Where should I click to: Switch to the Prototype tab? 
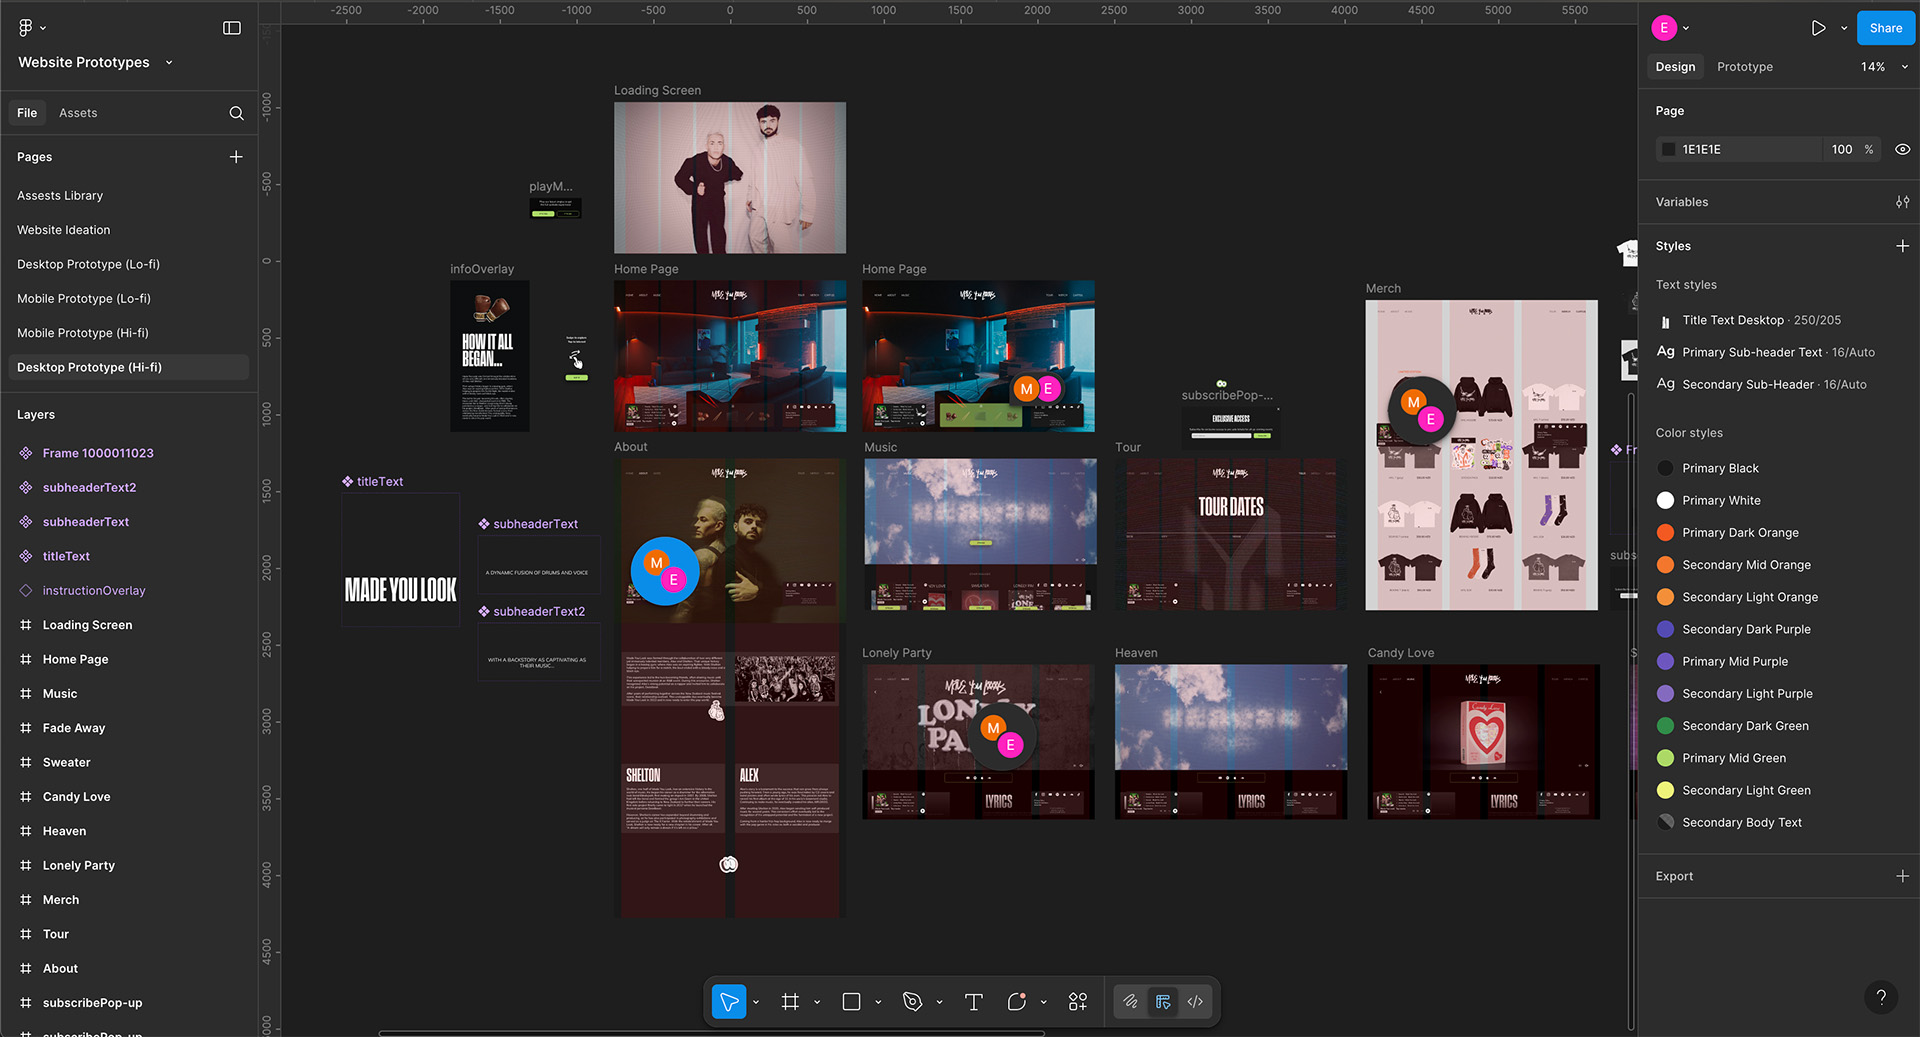pyautogui.click(x=1744, y=67)
